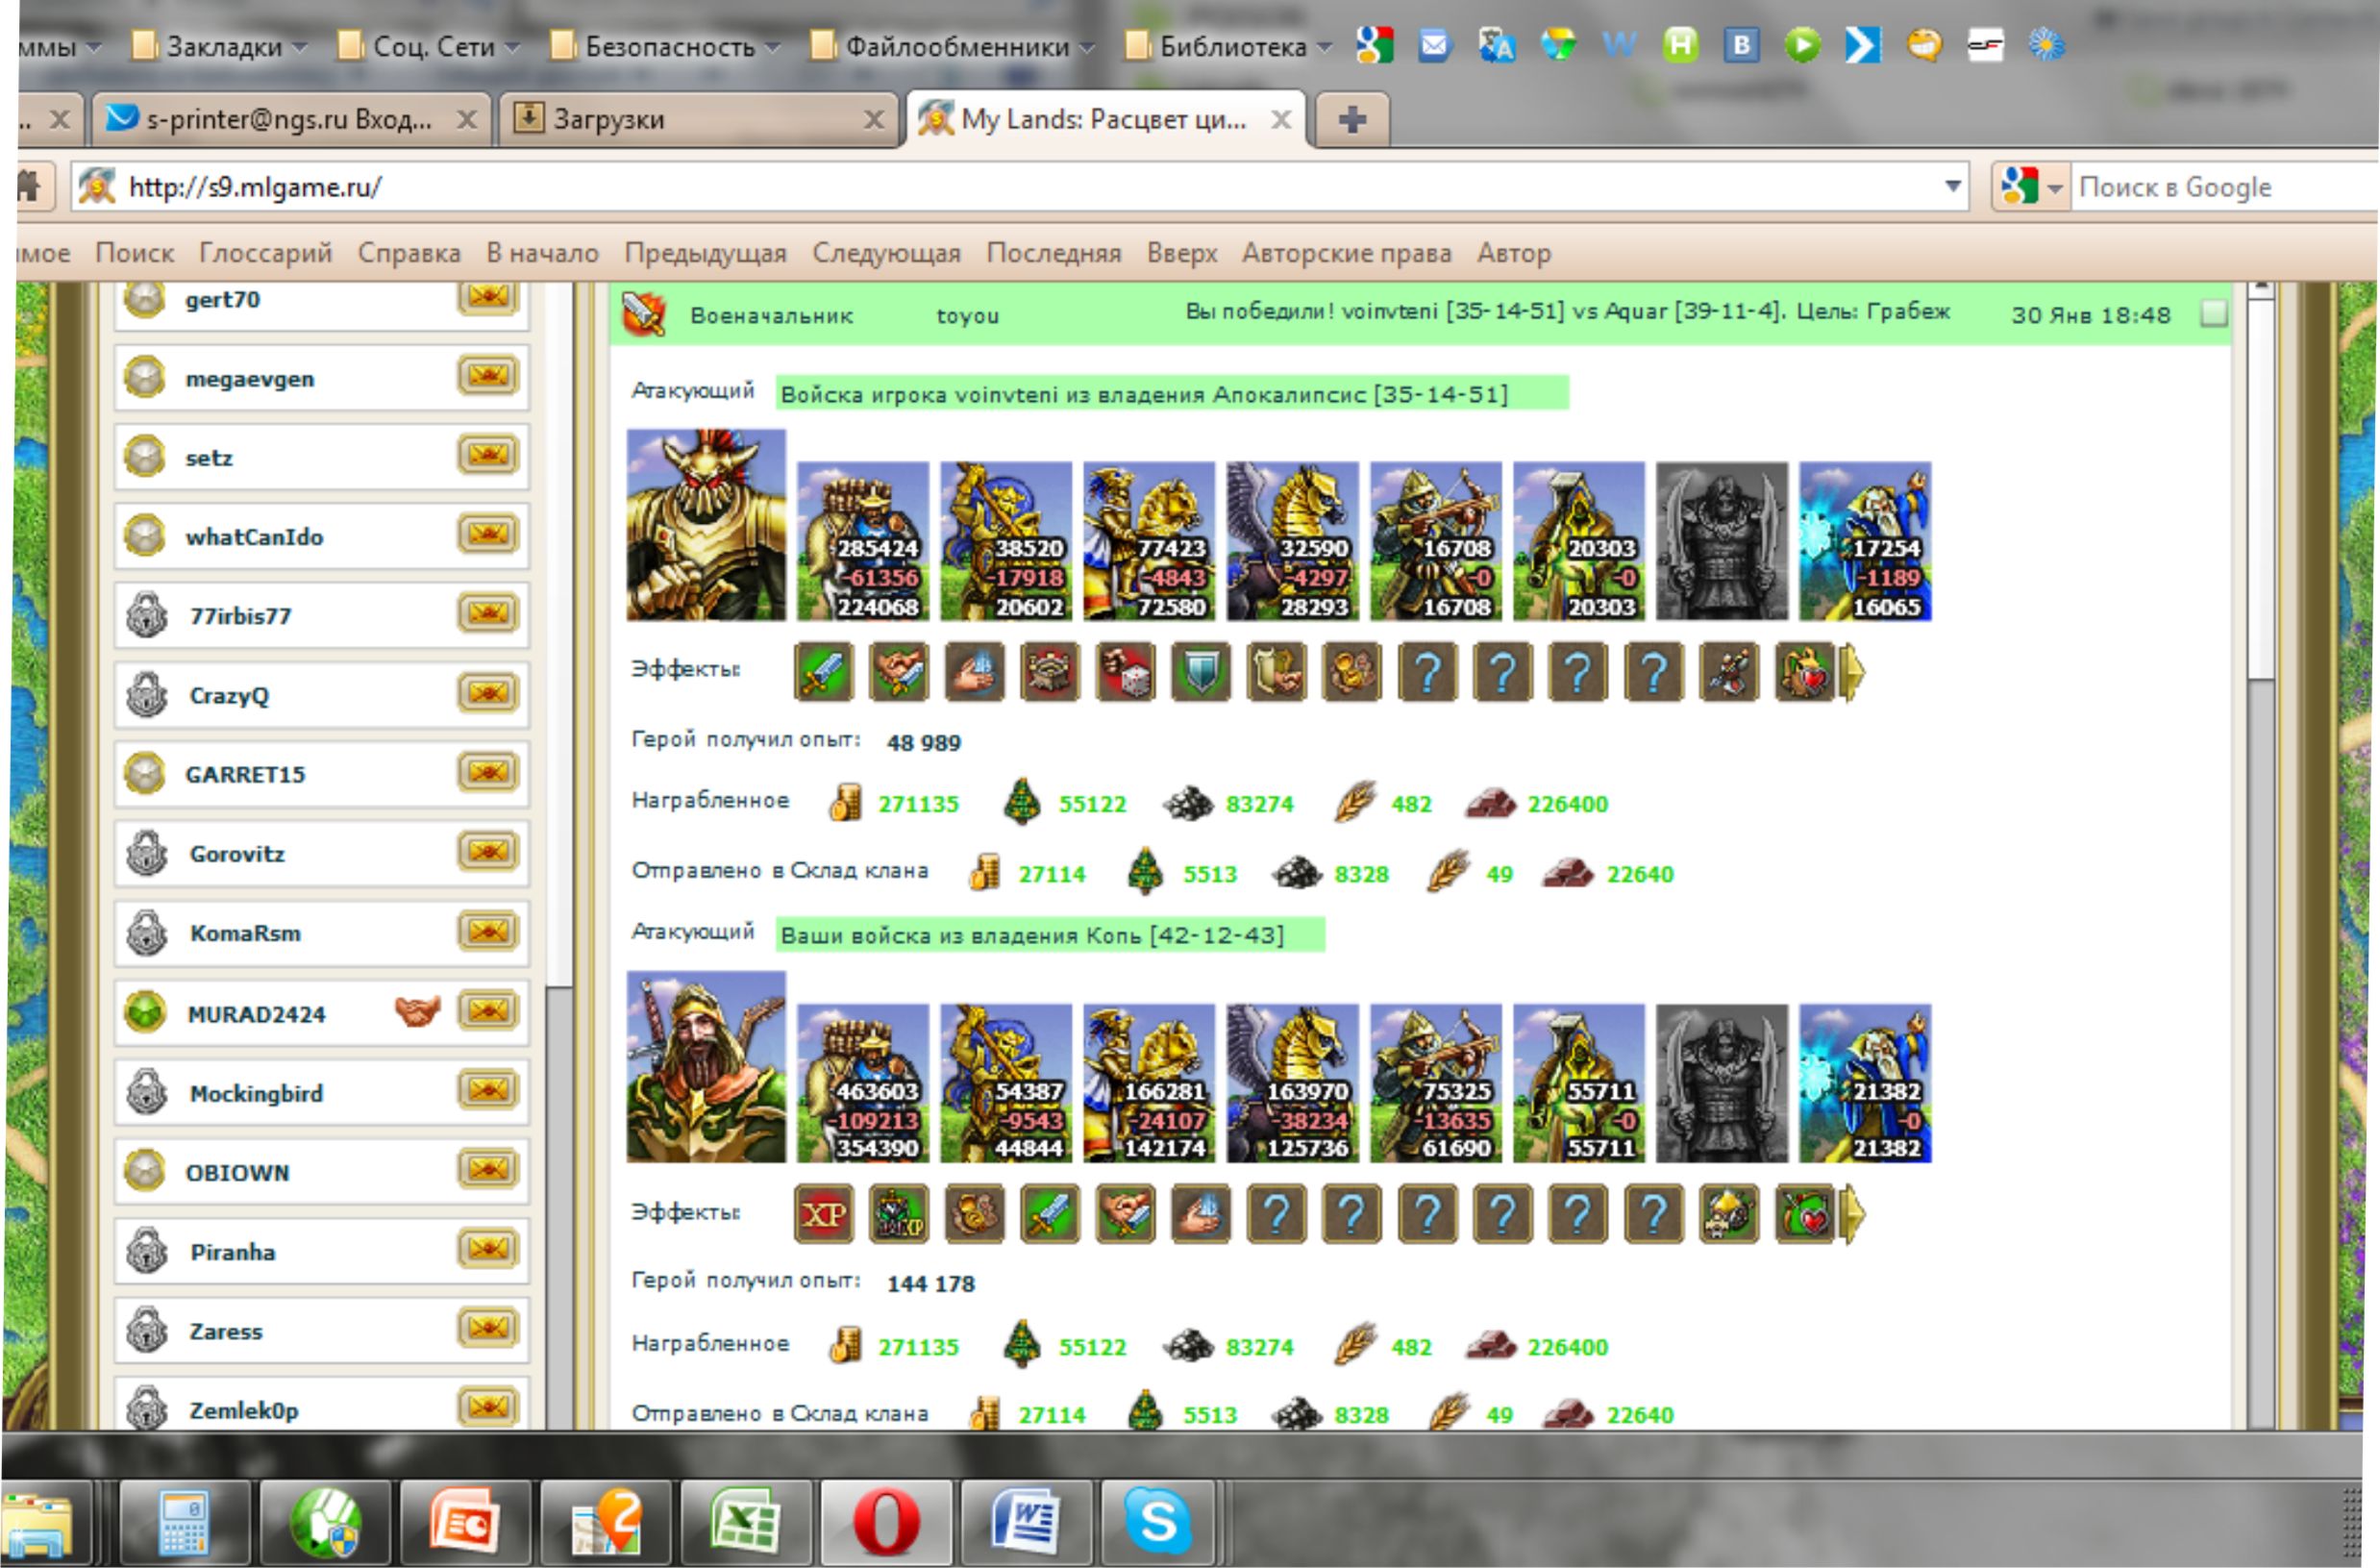
Task: Send mail to player megaevgen
Action: click(488, 376)
